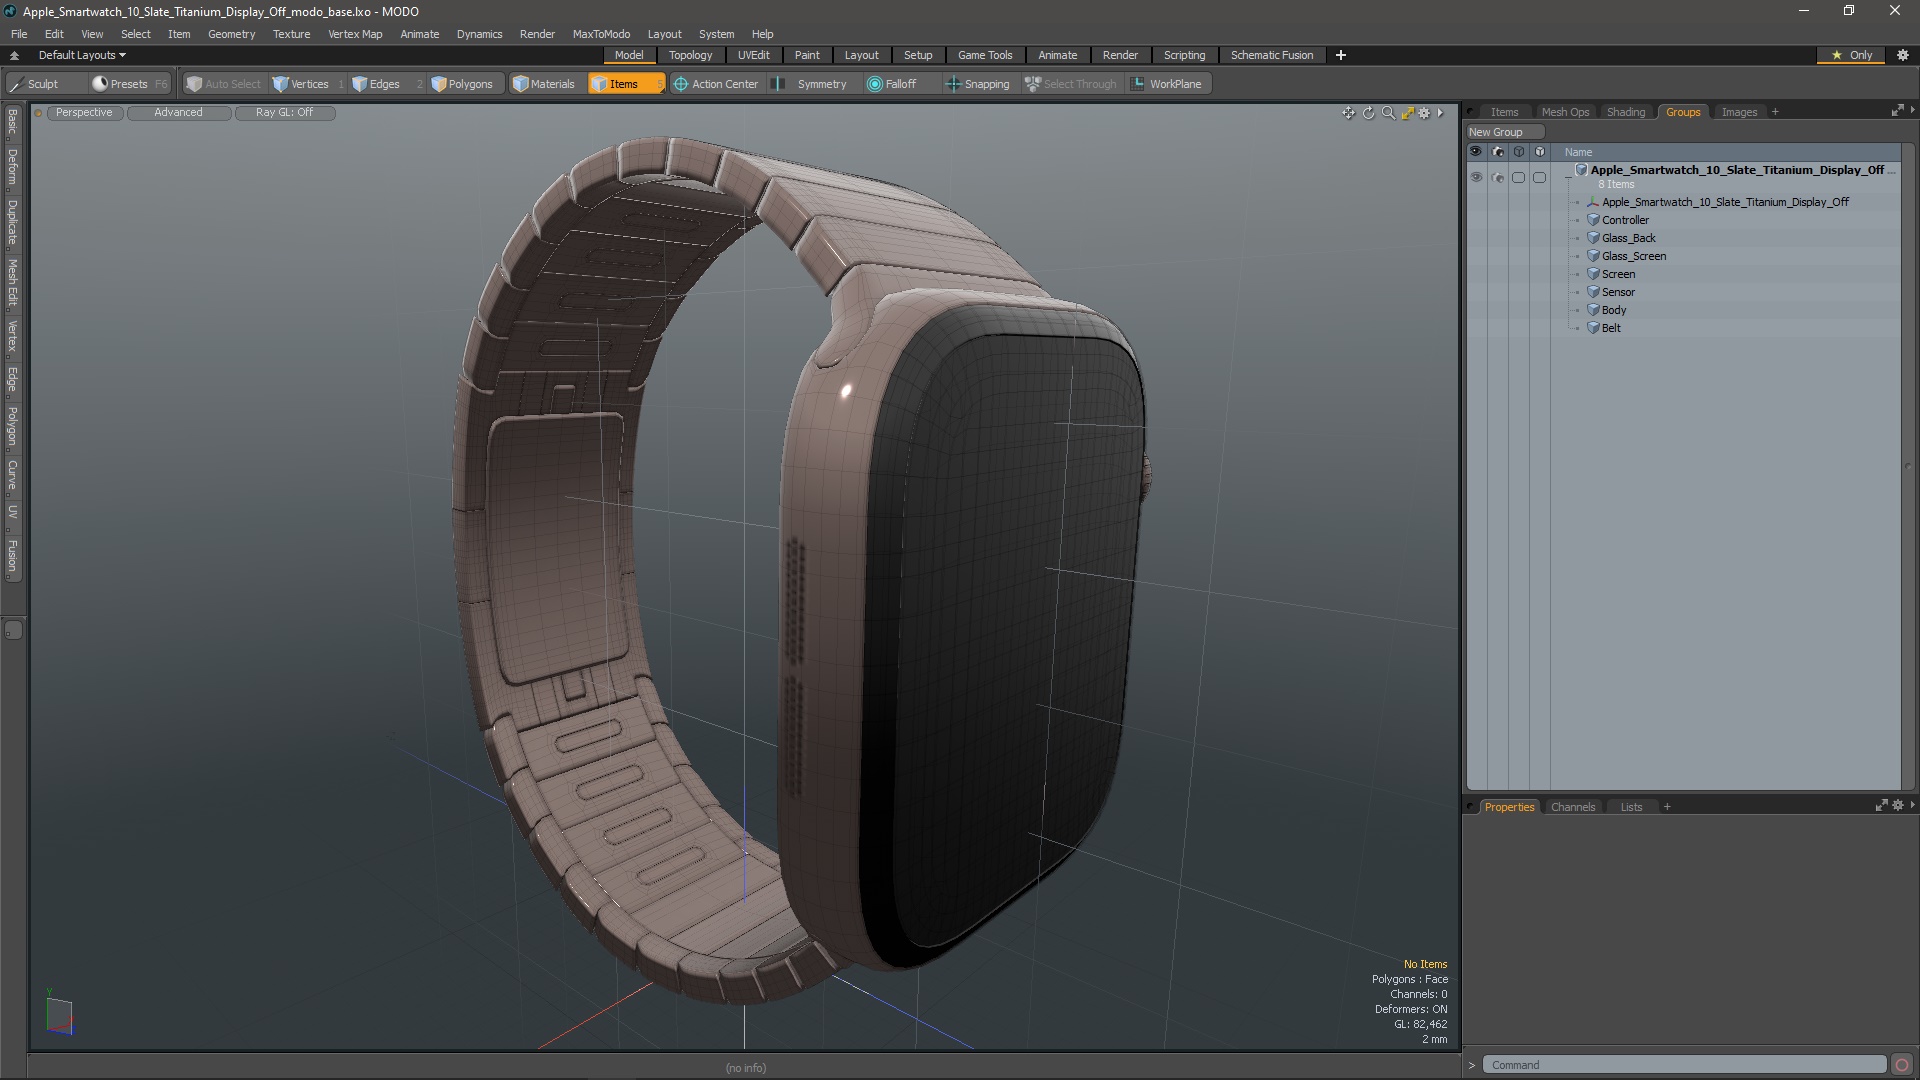This screenshot has height=1080, width=1920.
Task: Click the Ray GL: Off button
Action: pos(284,112)
